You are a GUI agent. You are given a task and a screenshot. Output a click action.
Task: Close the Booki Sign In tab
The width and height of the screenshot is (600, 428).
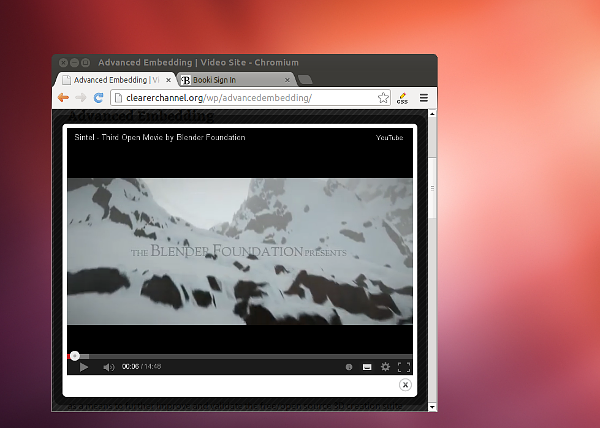288,79
